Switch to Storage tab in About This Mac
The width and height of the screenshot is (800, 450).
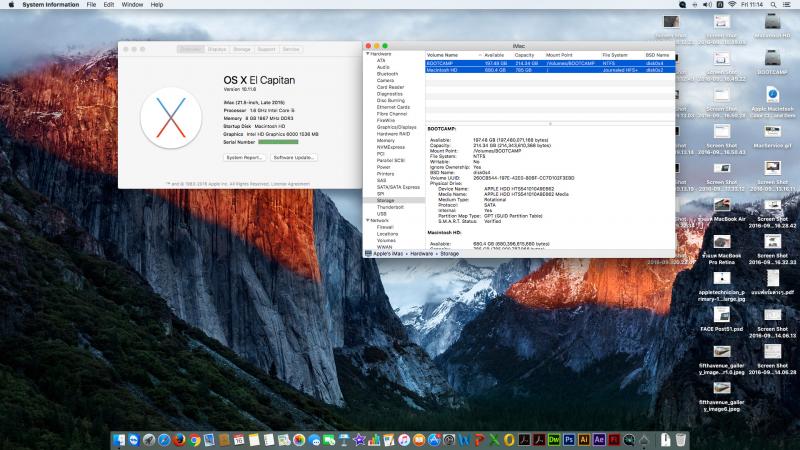click(x=242, y=49)
